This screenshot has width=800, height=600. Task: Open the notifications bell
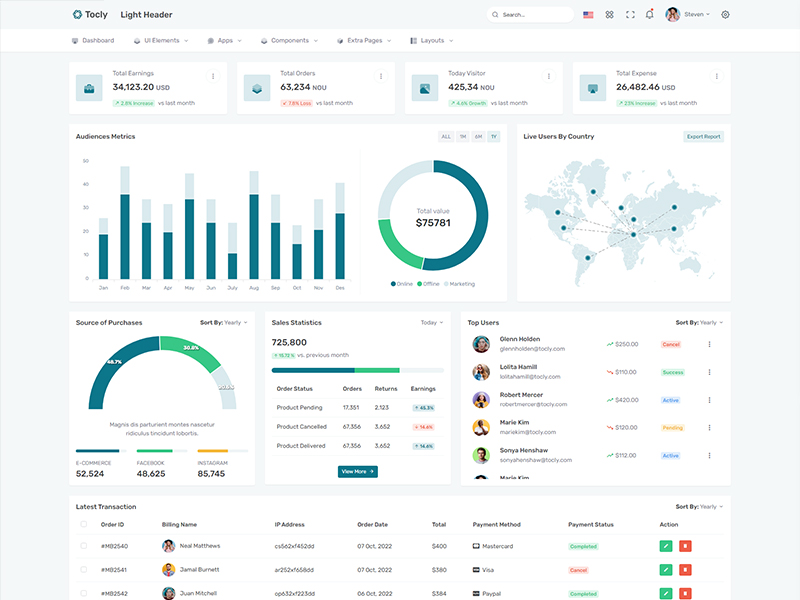649,14
